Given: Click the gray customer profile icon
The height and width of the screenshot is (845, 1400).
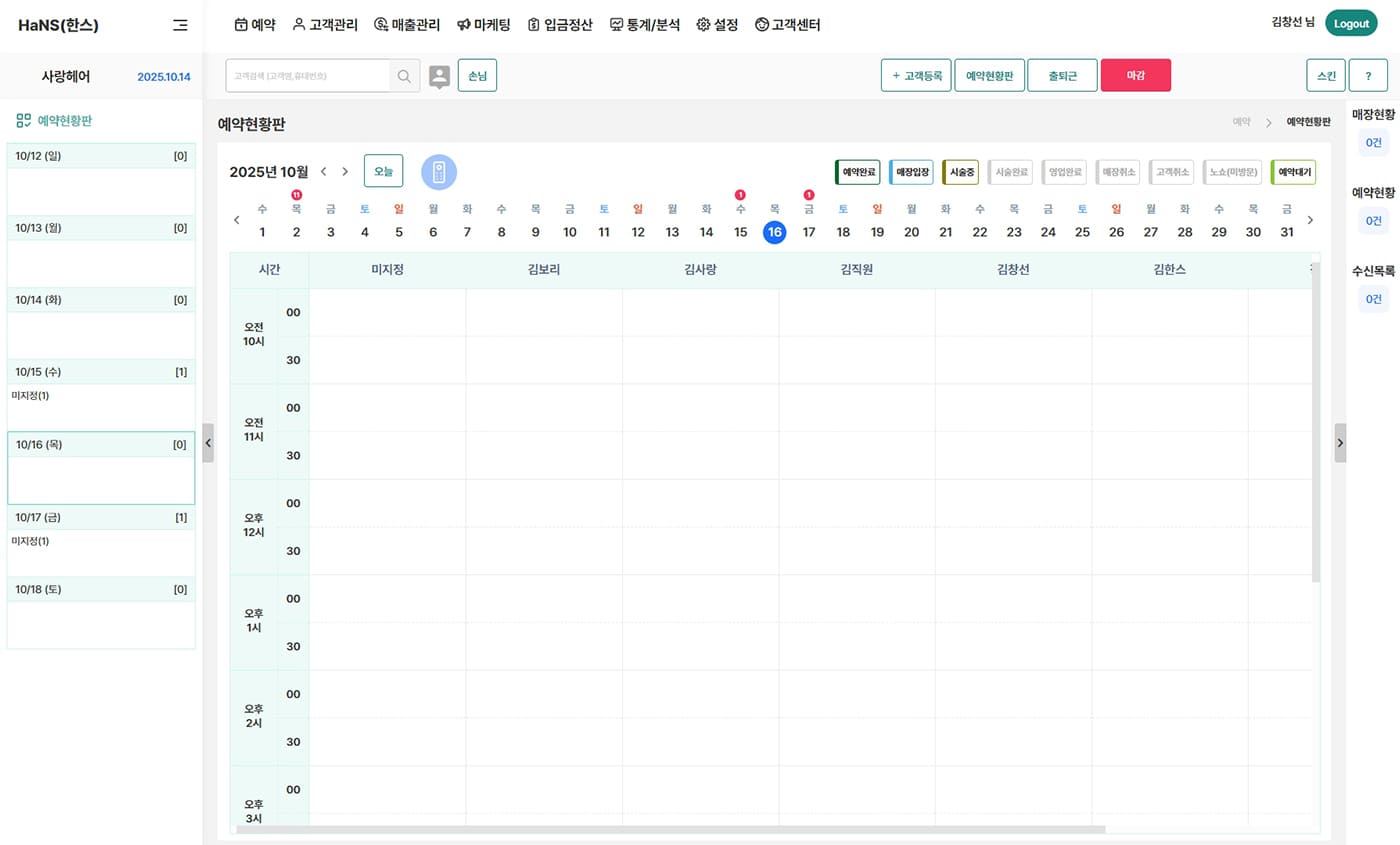Looking at the screenshot, I should tap(439, 76).
